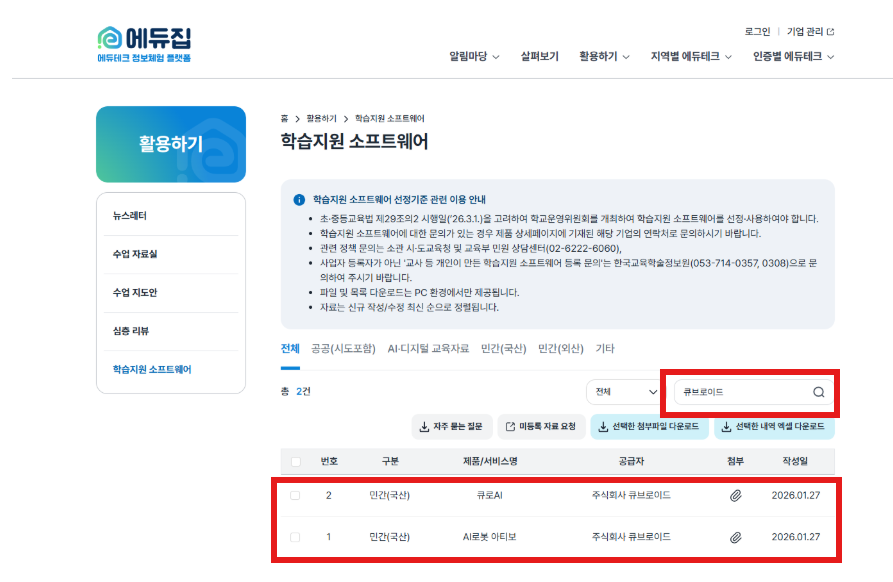
Task: Click the search magnifier icon
Action: point(818,392)
